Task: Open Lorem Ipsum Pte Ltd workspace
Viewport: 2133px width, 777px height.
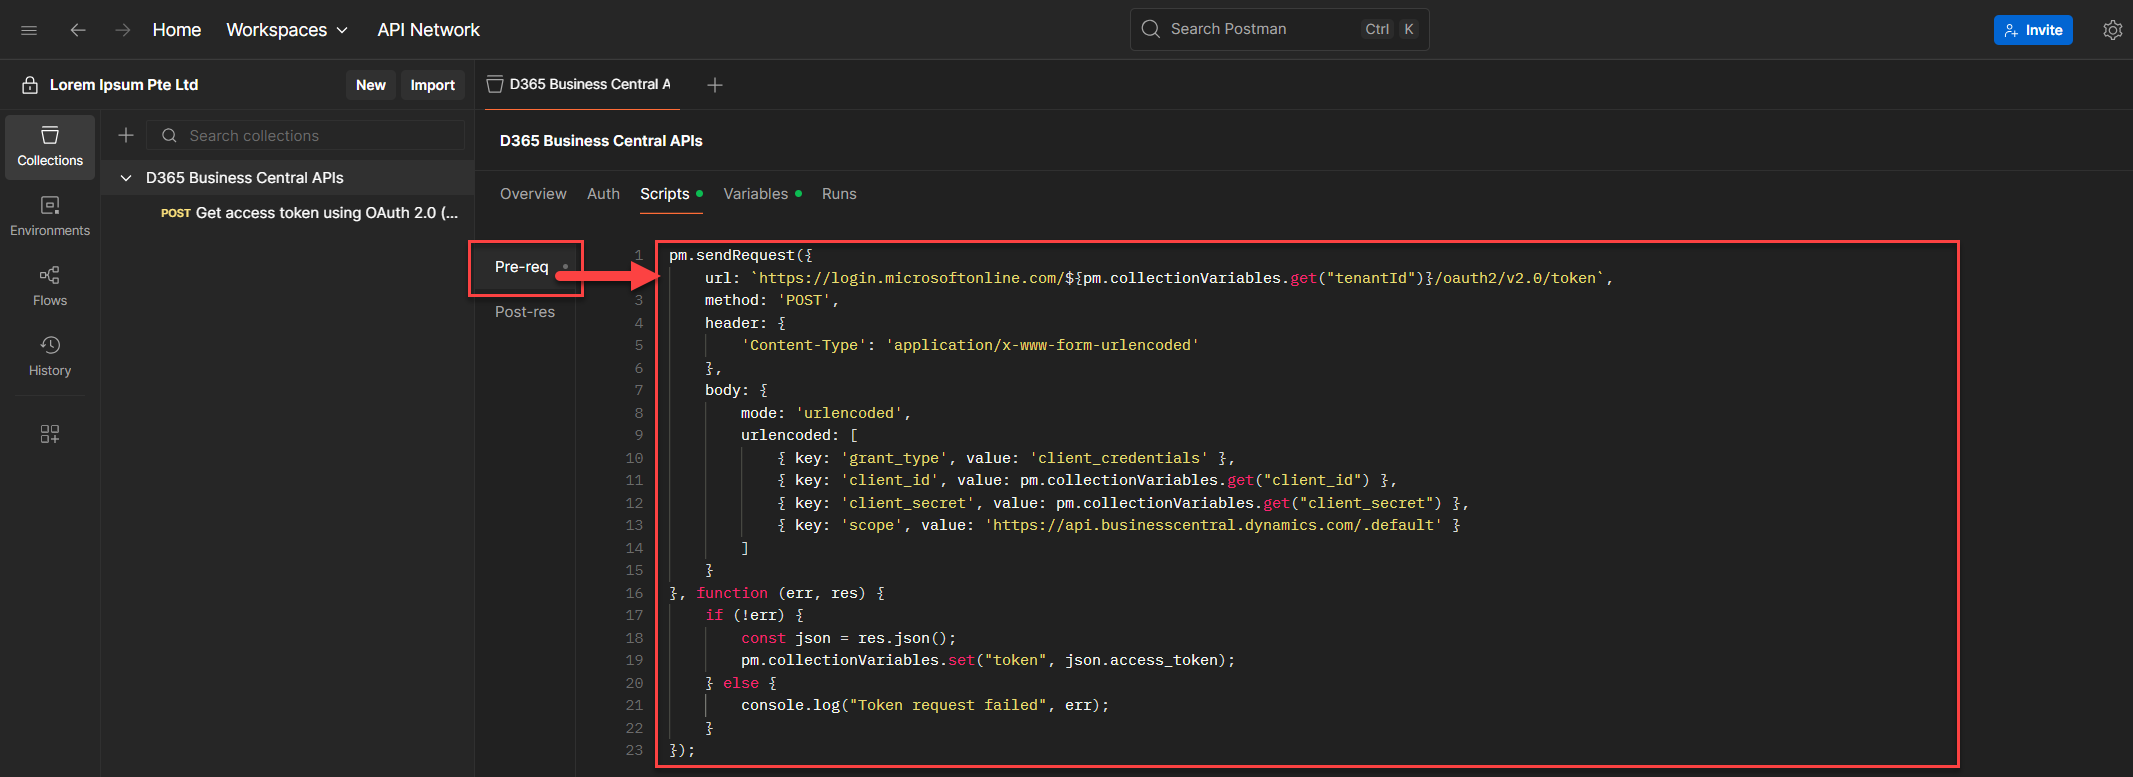Action: point(124,85)
